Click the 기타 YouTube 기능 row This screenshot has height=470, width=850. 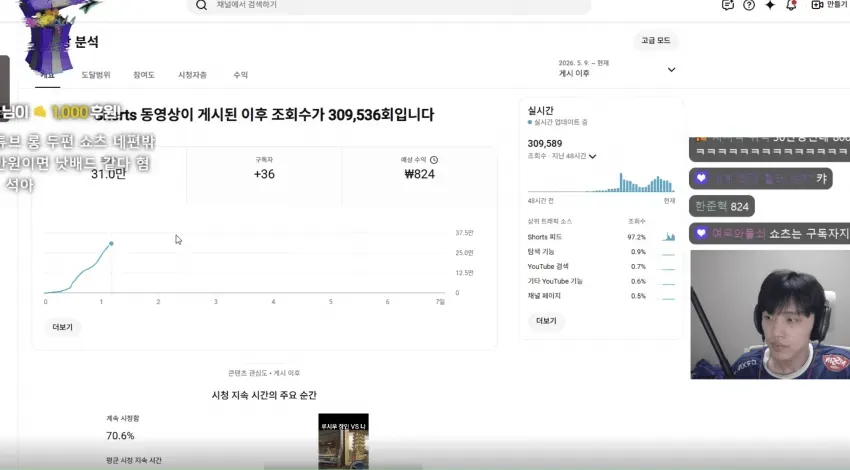(x=601, y=281)
